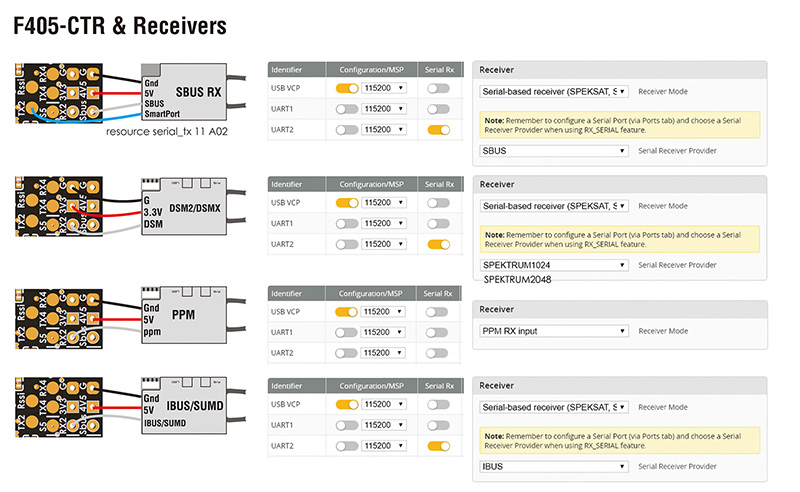Image resolution: width=800 pixels, height=492 pixels.
Task: Enable UART1 Serial Rx in IBUS/SUMD table
Action: tap(437, 425)
